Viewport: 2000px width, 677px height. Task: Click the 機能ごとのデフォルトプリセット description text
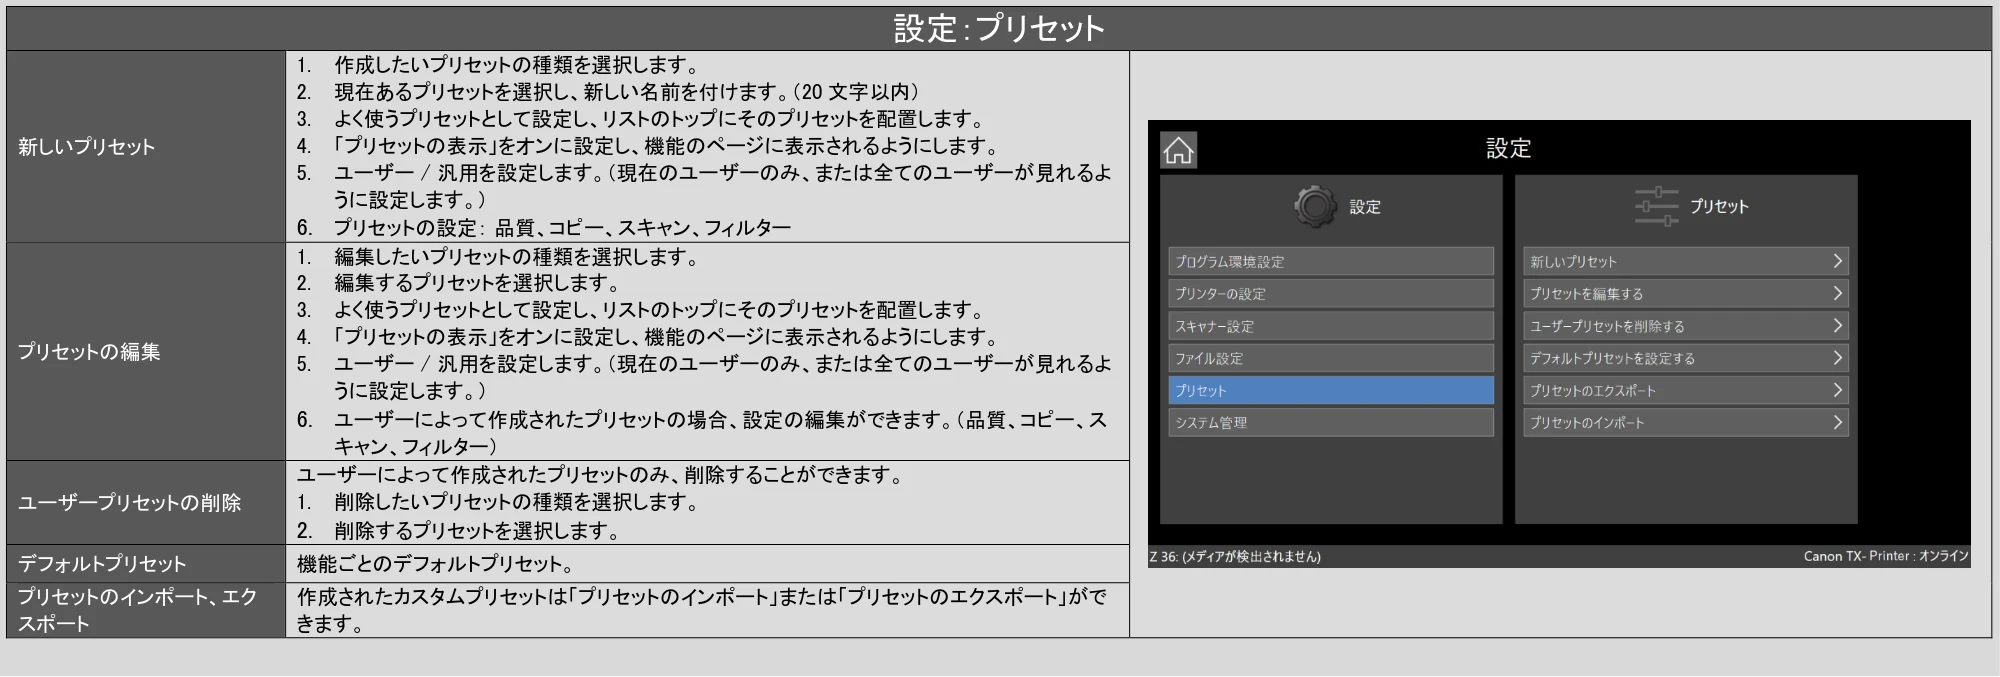pos(435,564)
